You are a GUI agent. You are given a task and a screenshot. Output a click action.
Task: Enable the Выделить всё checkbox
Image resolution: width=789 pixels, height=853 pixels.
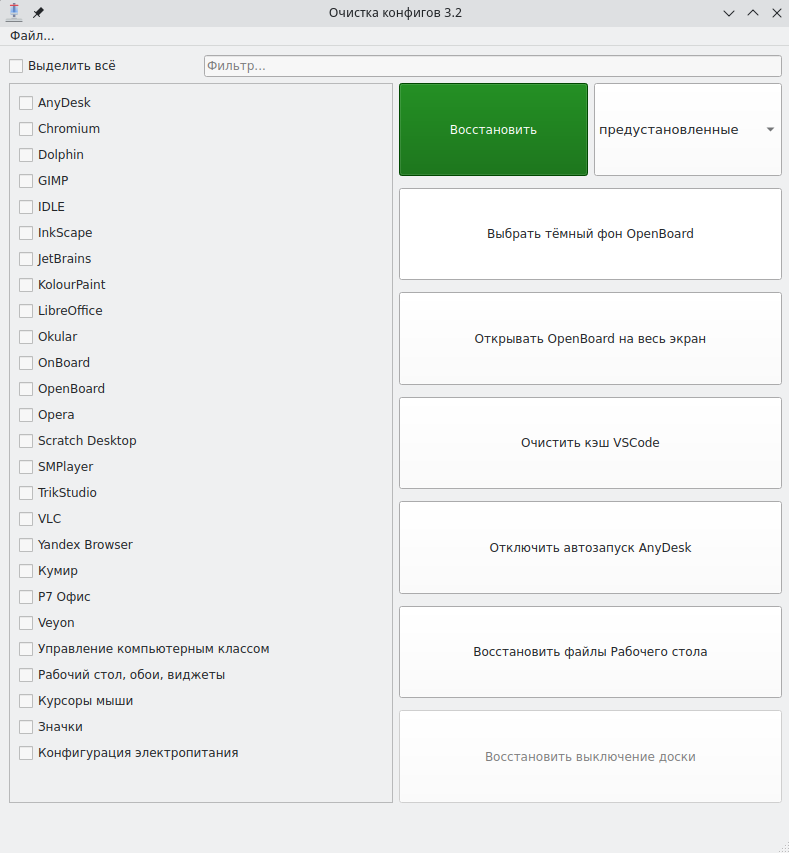pos(16,66)
